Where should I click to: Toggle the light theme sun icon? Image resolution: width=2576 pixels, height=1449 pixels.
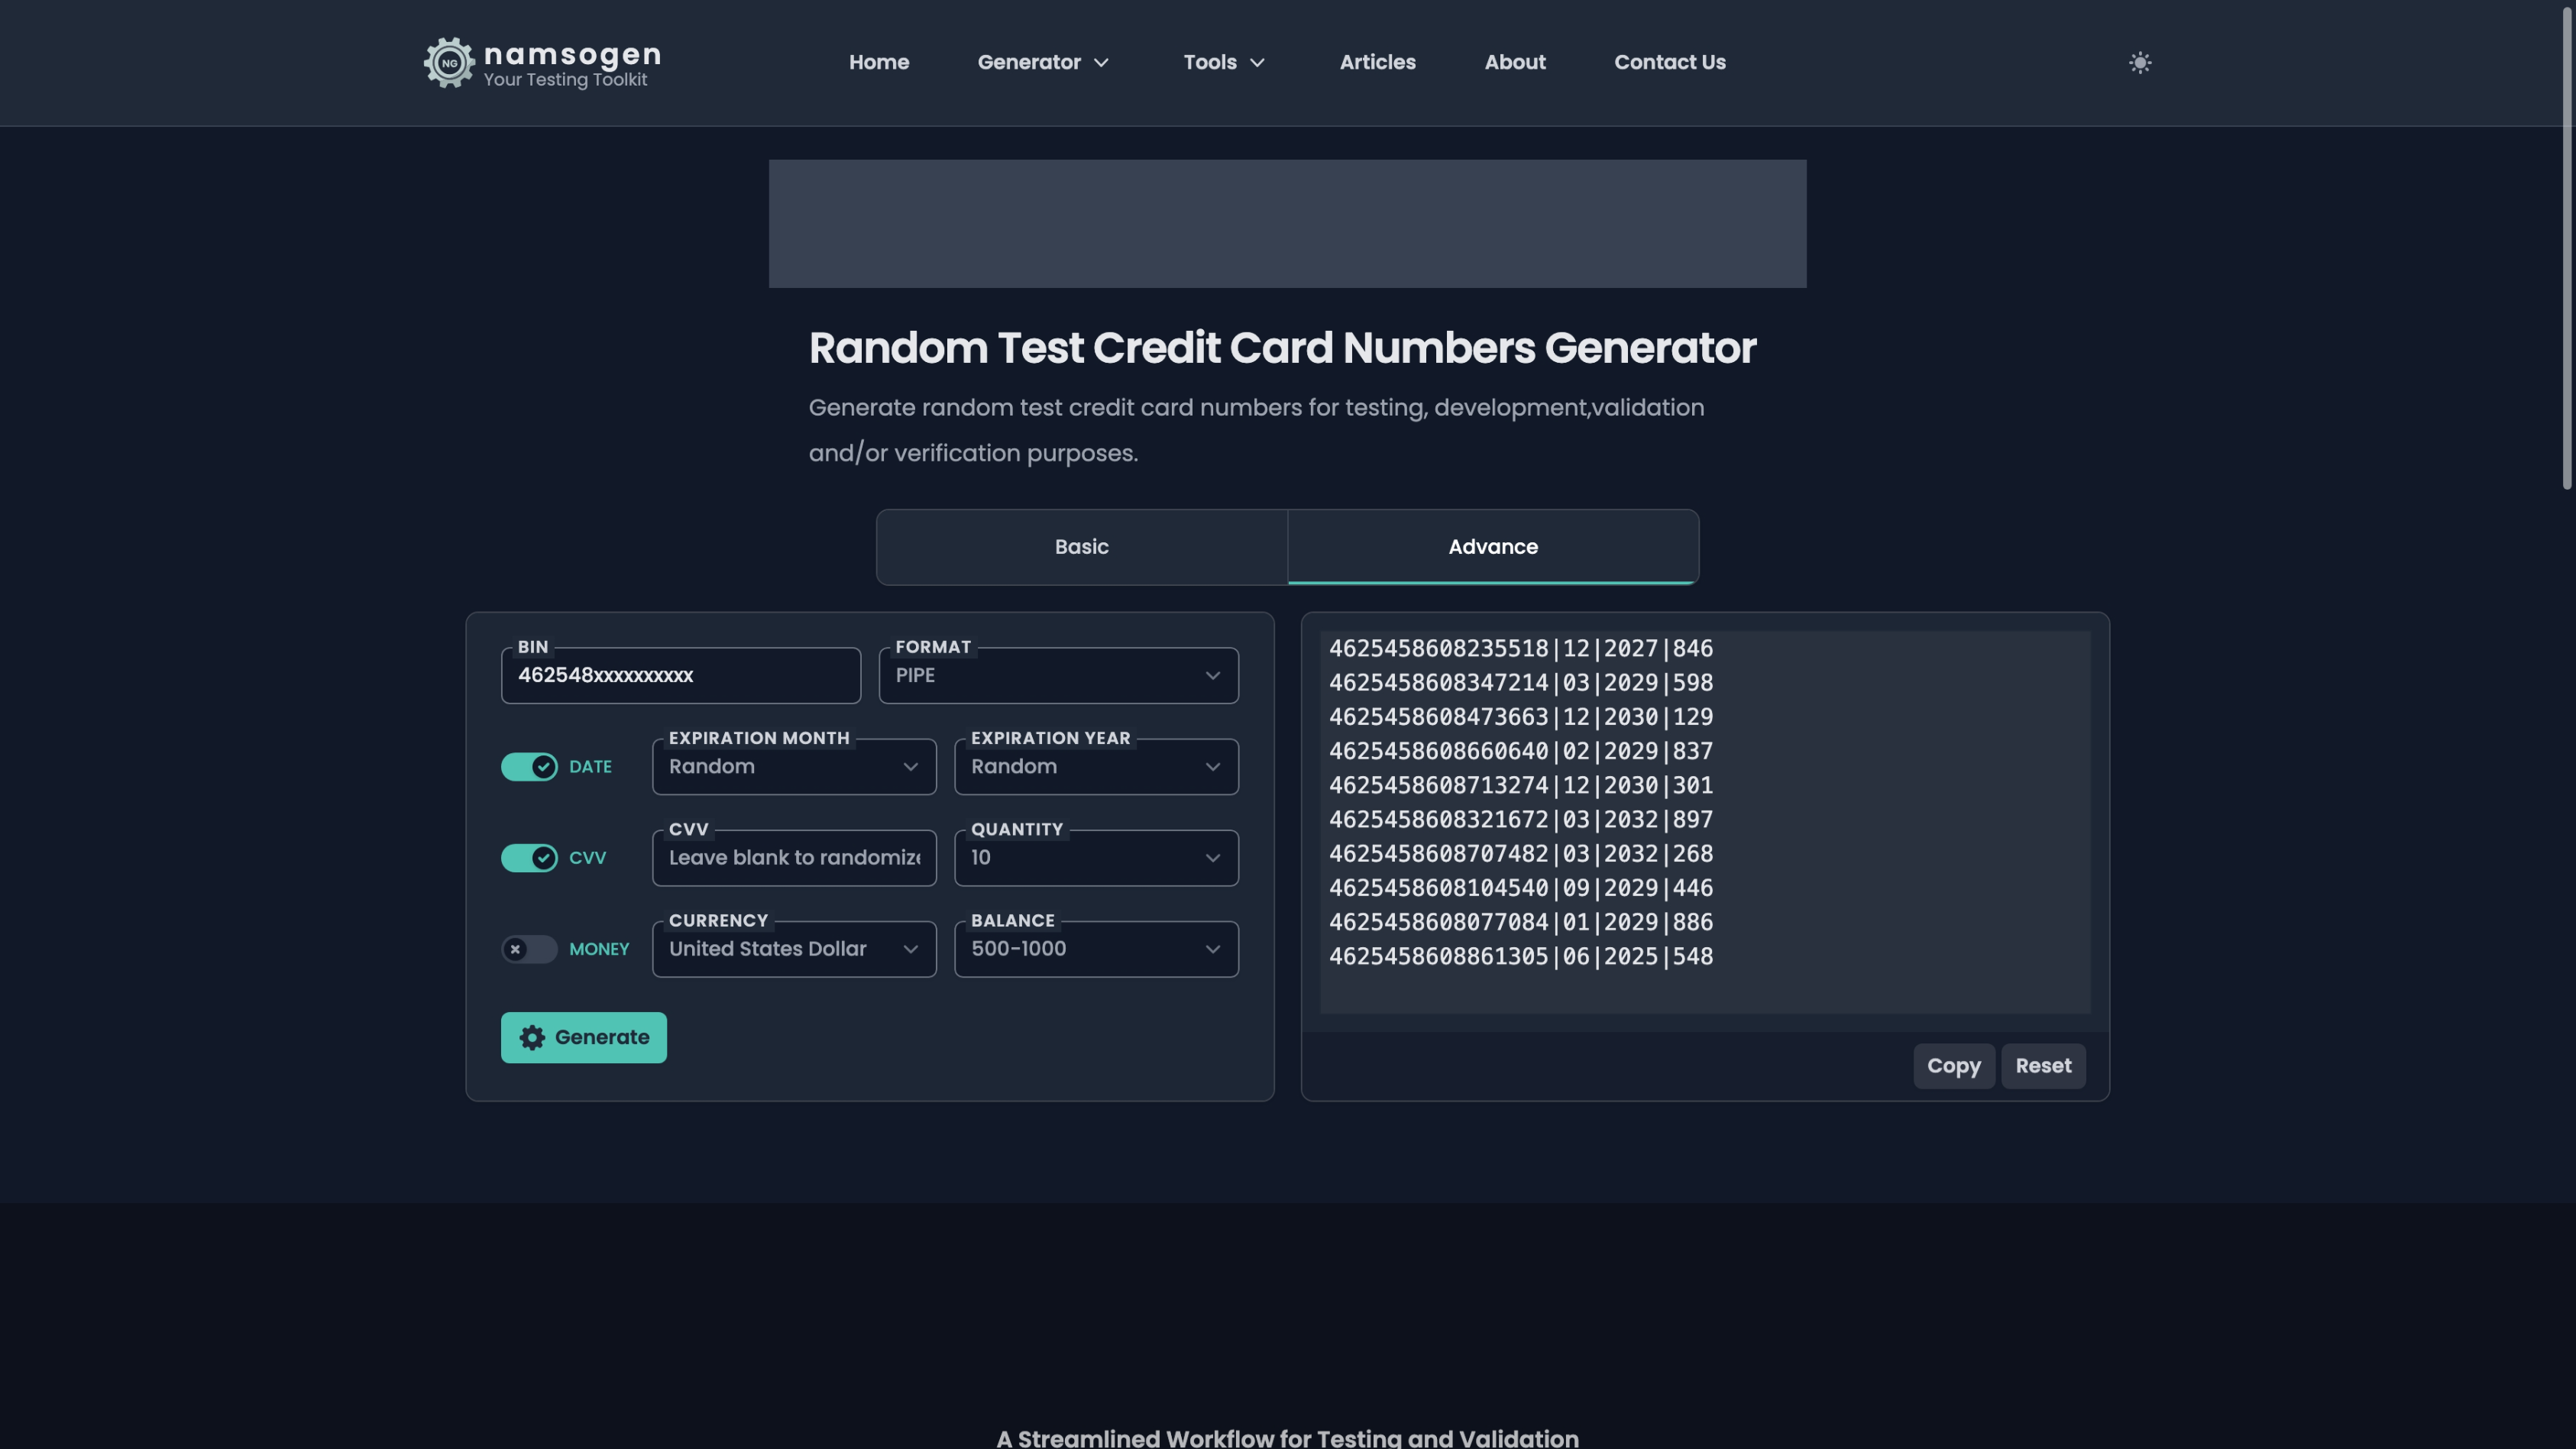(2139, 63)
